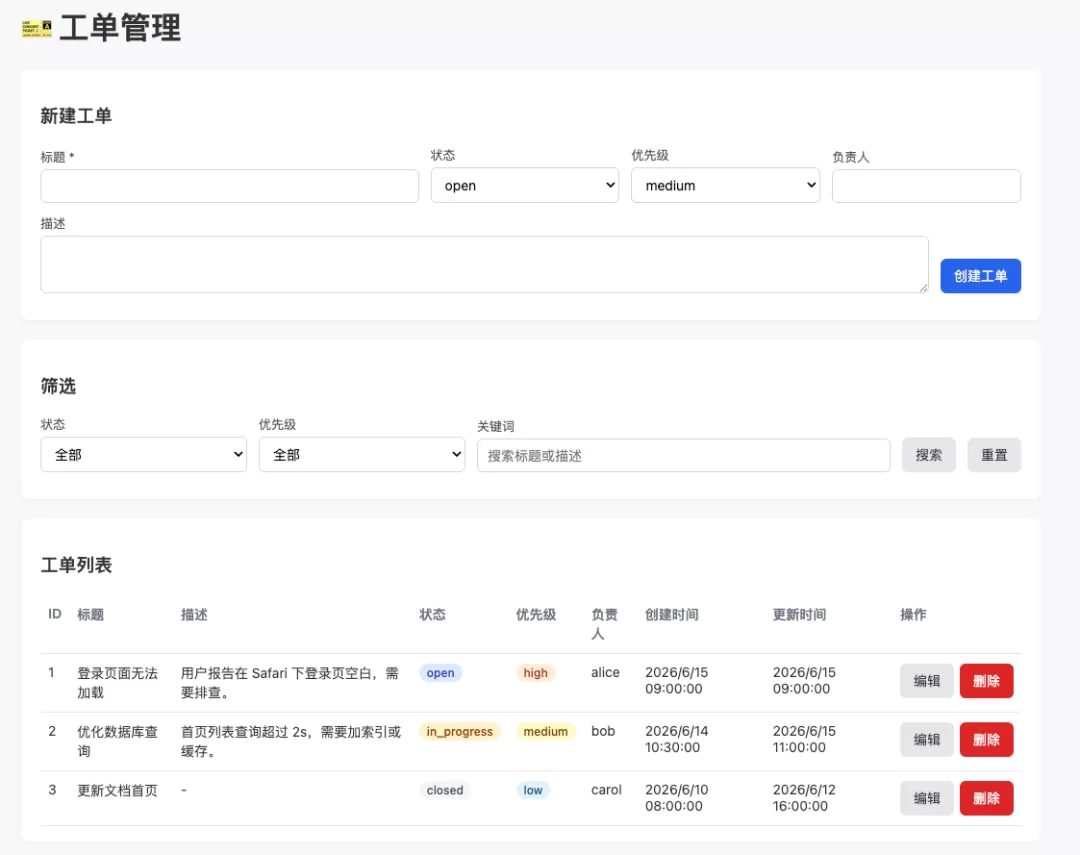This screenshot has width=1080, height=855.
Task: Click created time 2026/6/14 10:30:00
Action: click(676, 739)
